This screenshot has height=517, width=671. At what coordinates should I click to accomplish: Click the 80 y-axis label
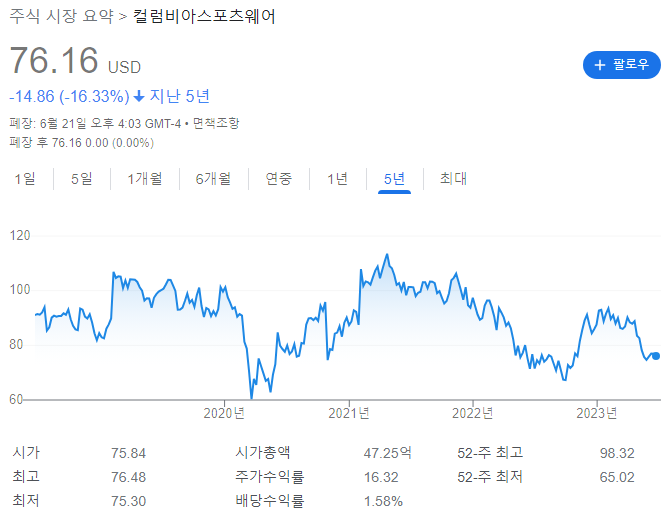16,345
